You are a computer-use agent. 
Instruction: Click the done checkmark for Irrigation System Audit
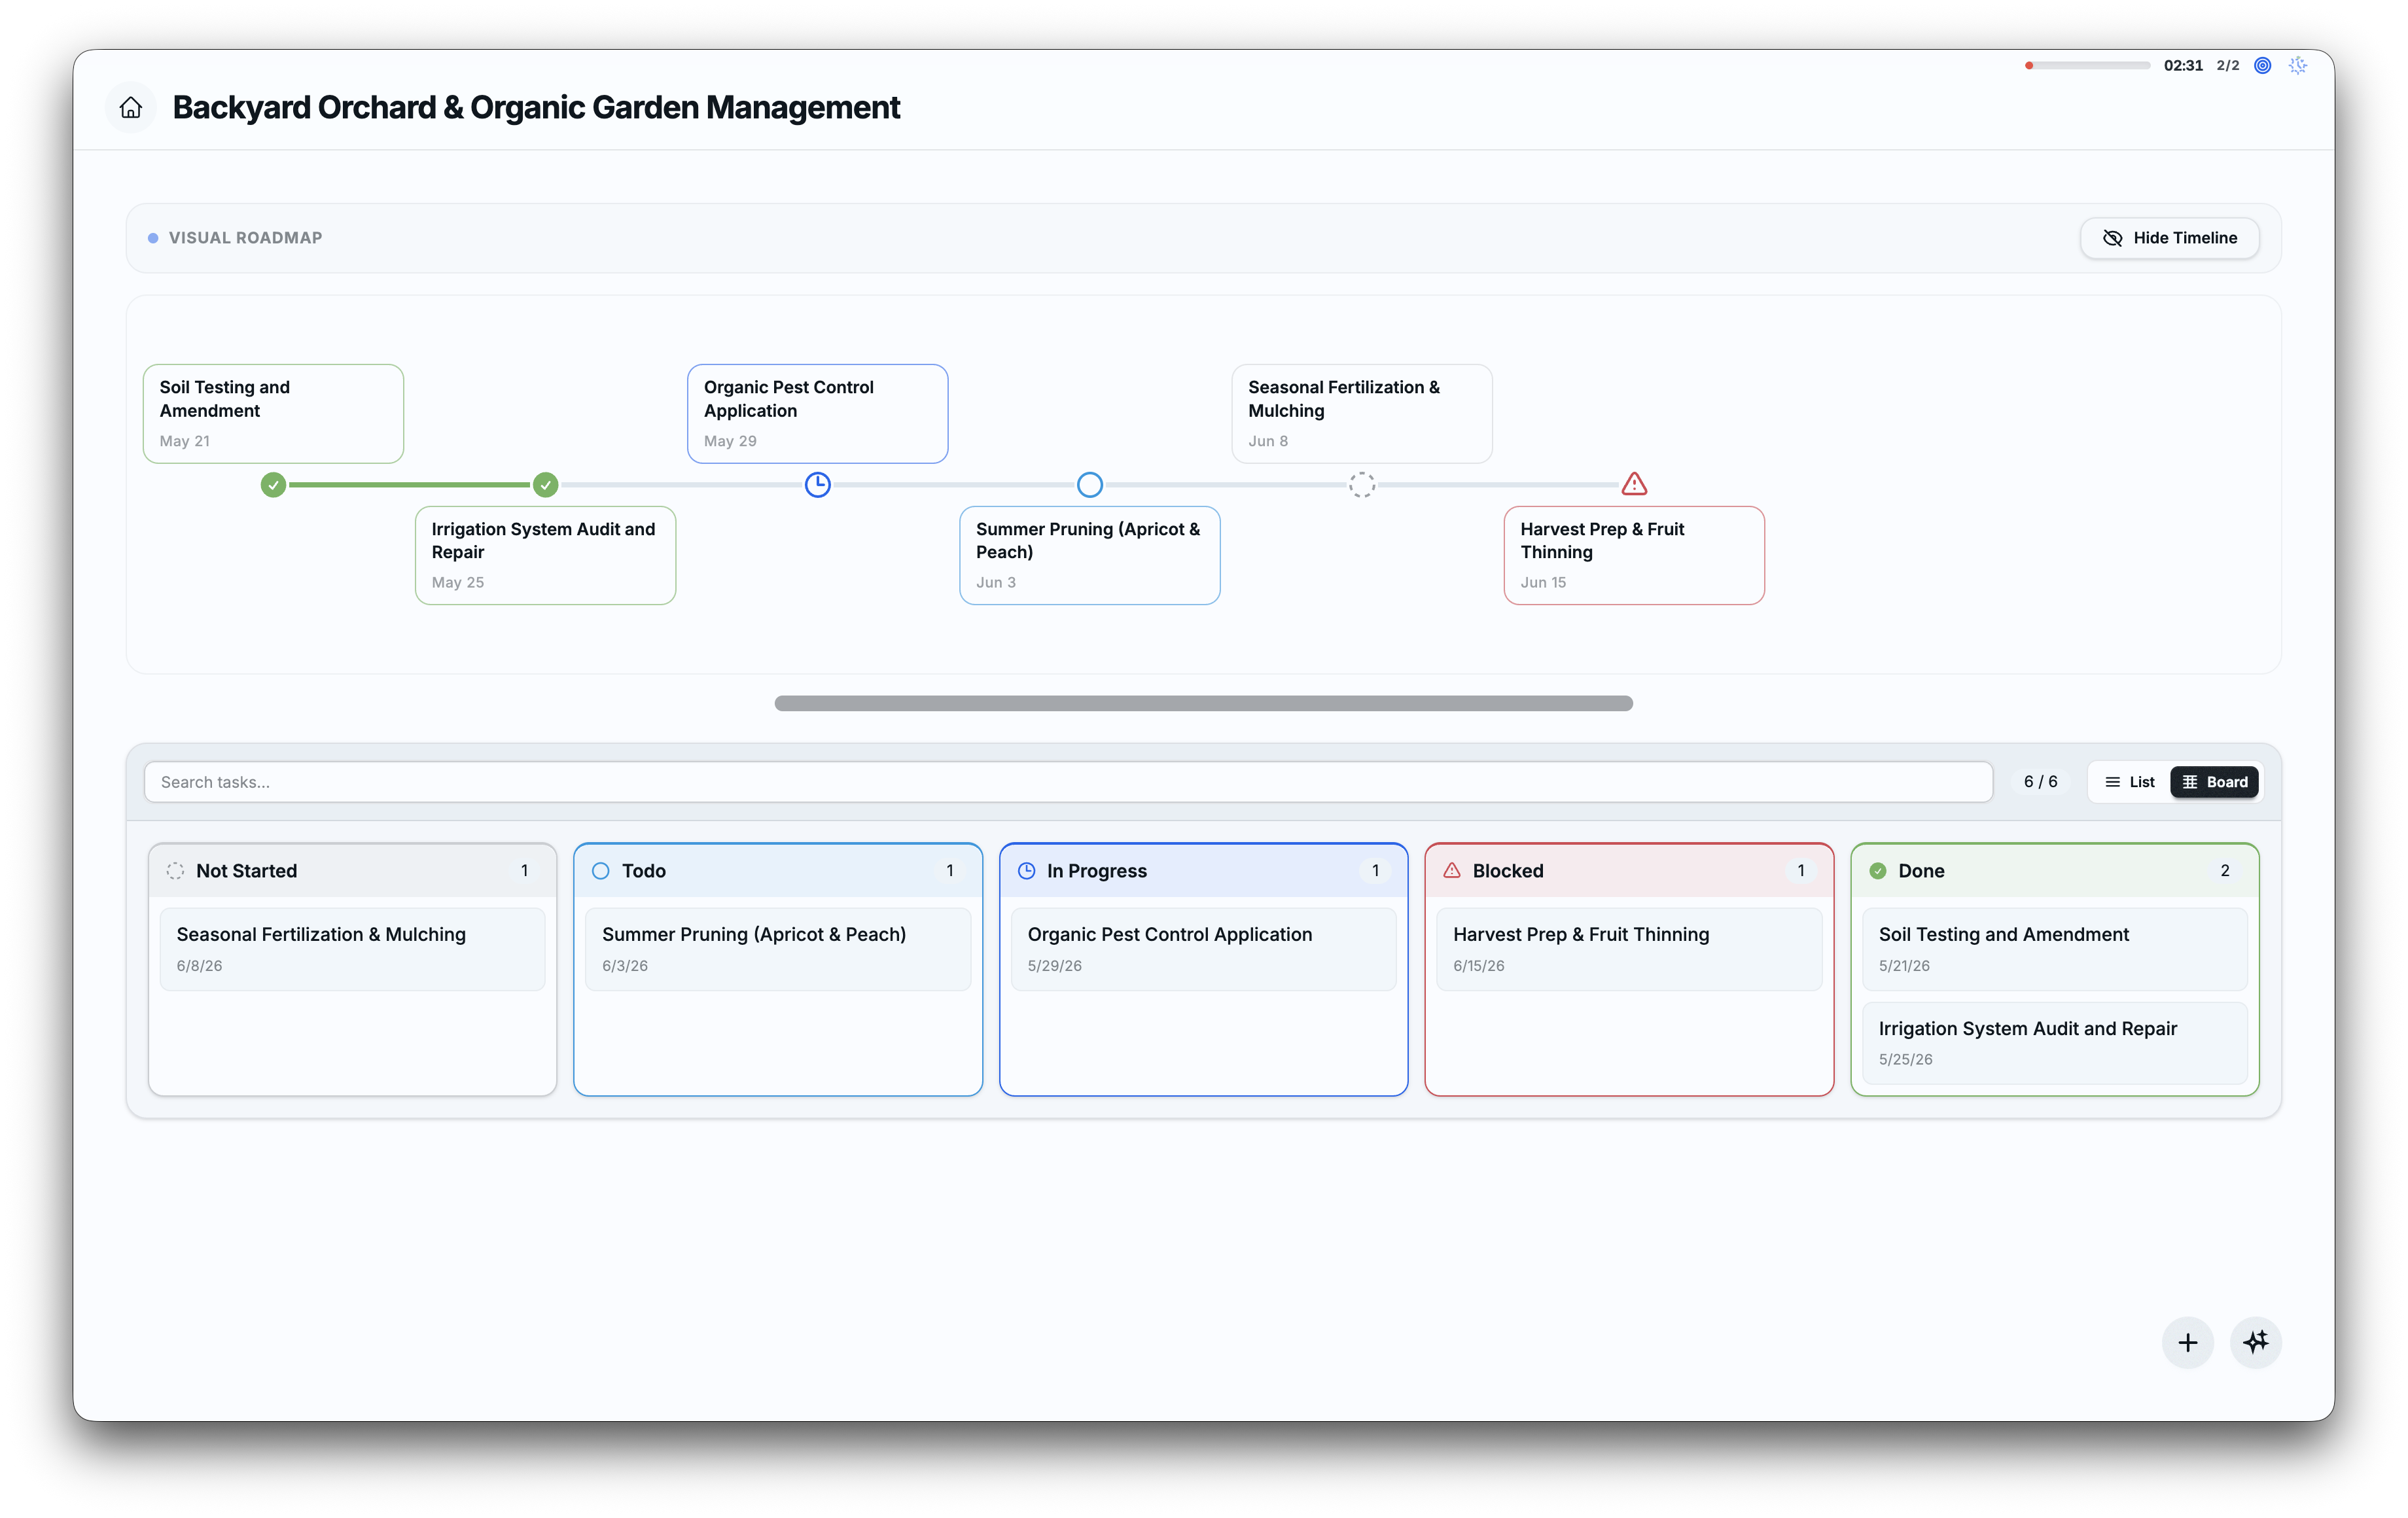click(545, 485)
